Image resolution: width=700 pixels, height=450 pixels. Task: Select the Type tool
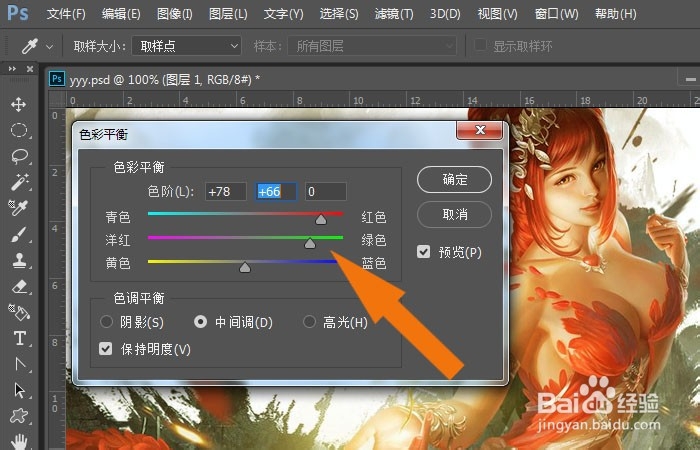(x=20, y=338)
